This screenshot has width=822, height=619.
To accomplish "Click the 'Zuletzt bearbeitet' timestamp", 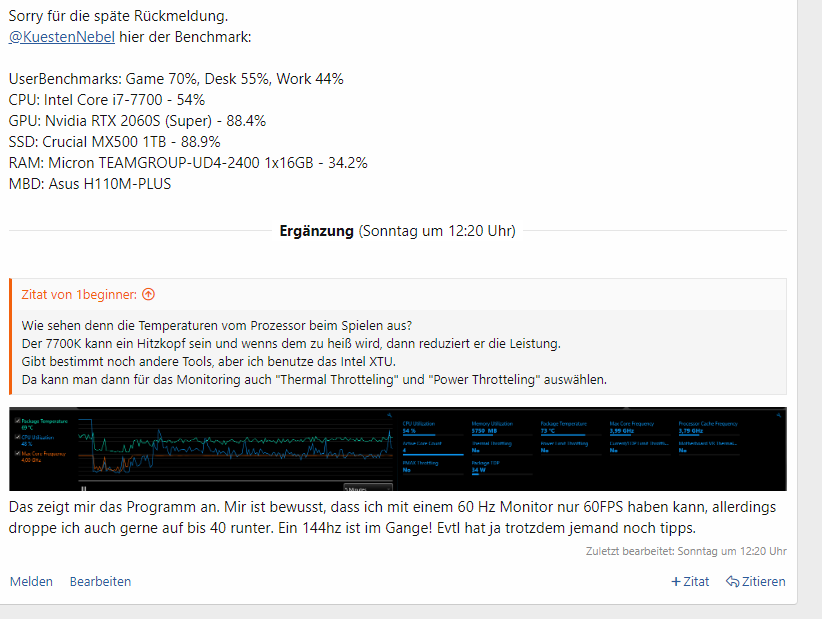I will click(686, 551).
